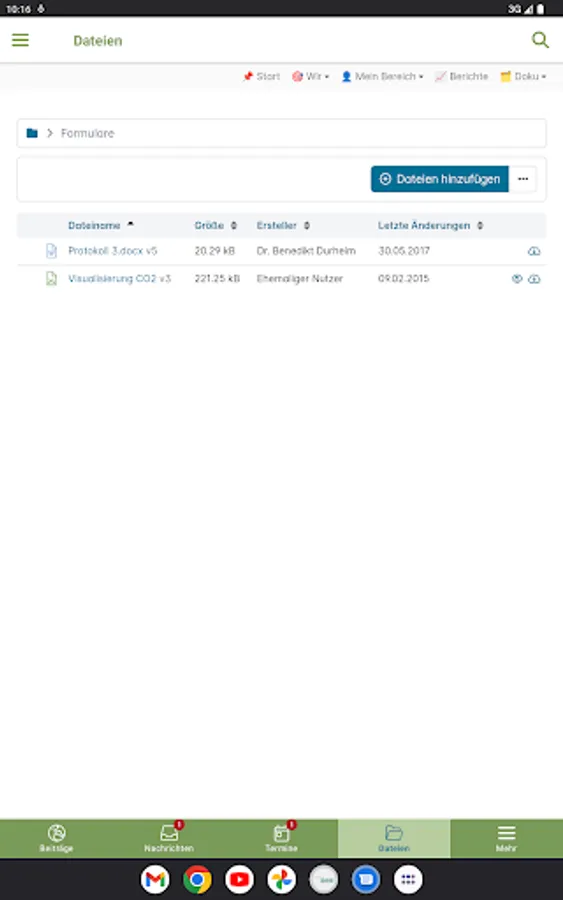Select the Formulare breadcrumb
This screenshot has height=900, width=563.
pyautogui.click(x=87, y=133)
